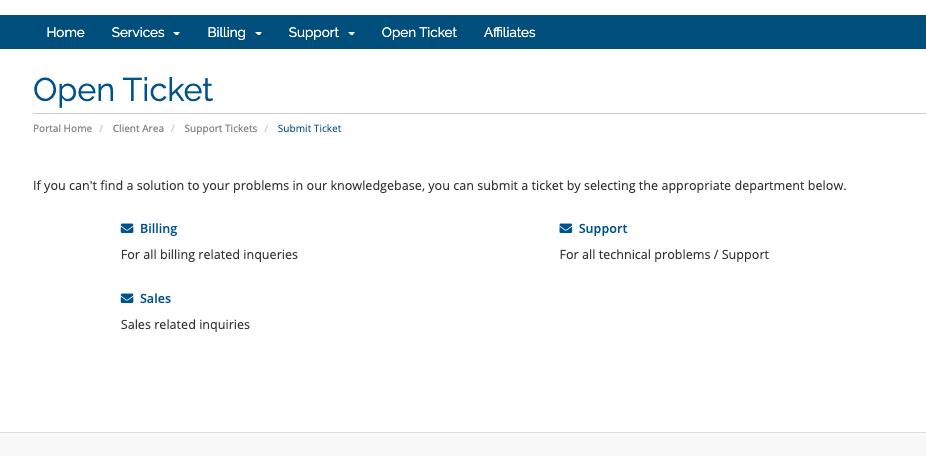Expand the Support menu caret in navbar
Viewport: 926px width, 456px height.
[x=351, y=34]
